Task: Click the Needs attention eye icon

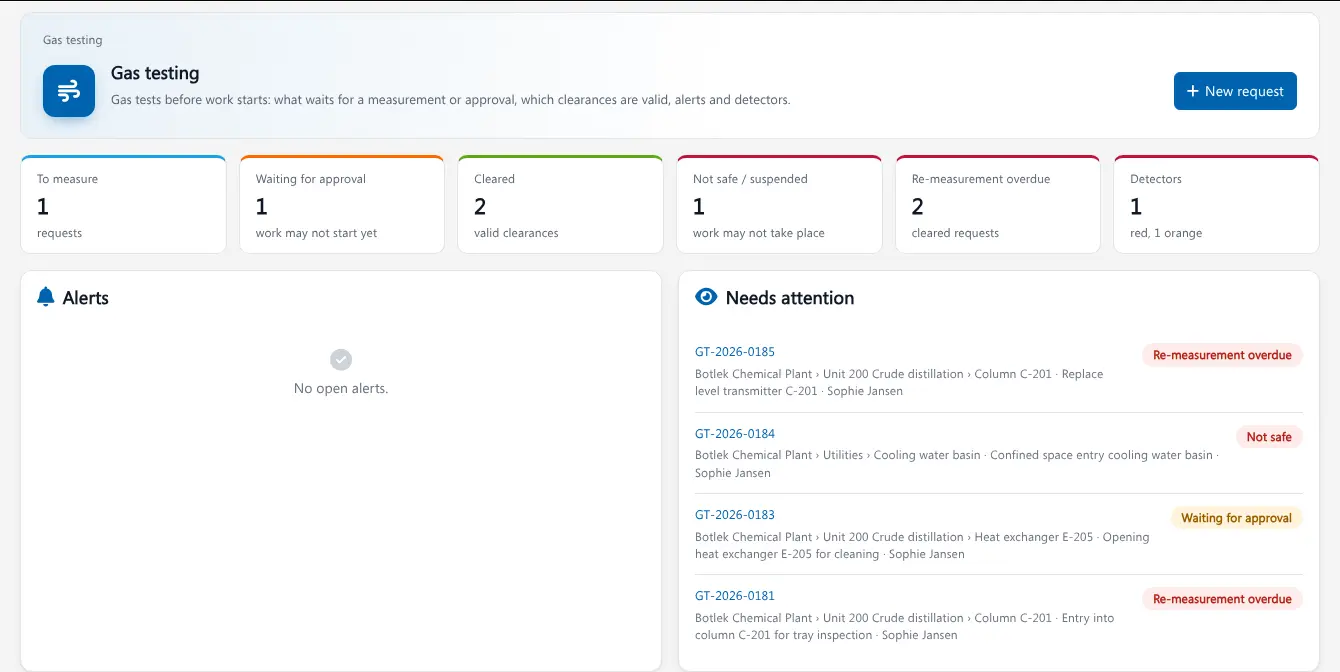Action: coord(706,297)
